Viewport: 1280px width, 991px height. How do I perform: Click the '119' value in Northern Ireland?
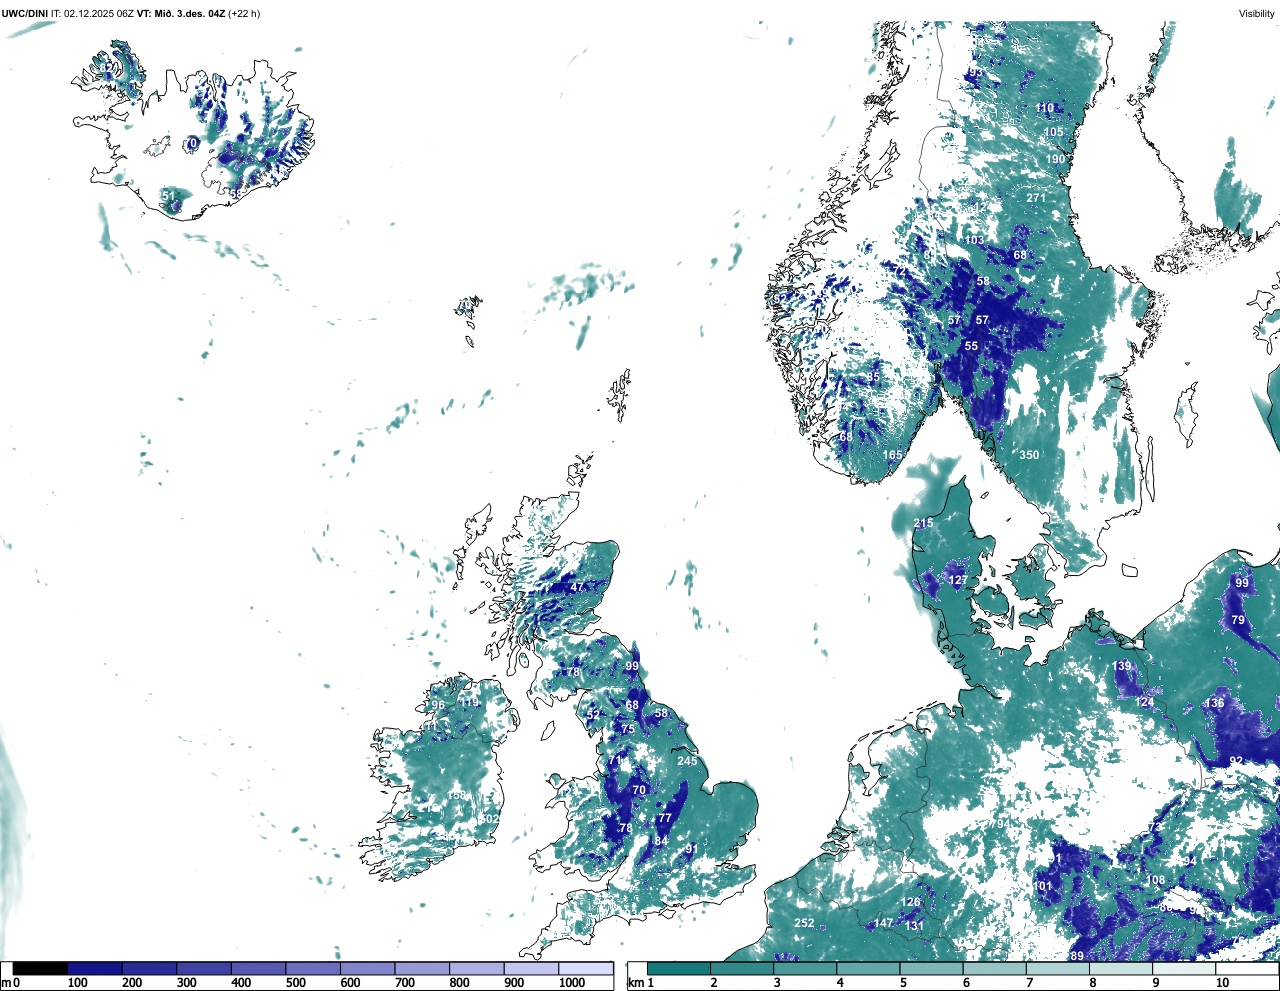click(468, 702)
